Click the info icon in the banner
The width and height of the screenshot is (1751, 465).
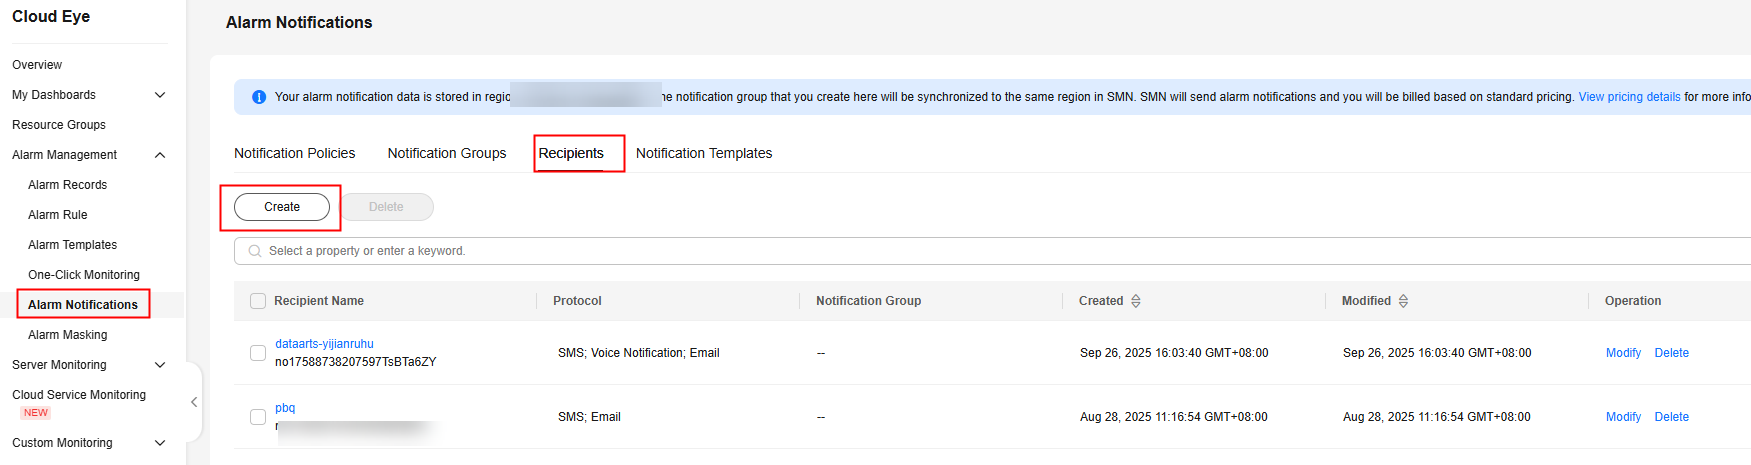coord(259,97)
